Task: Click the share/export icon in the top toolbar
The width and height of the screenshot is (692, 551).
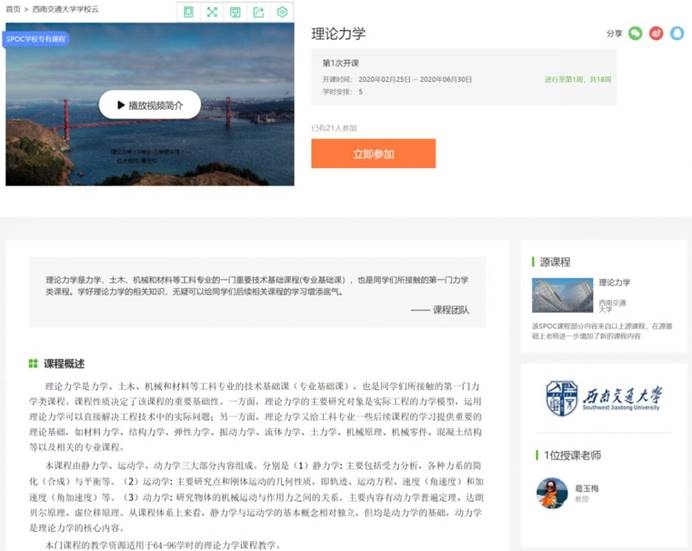Action: 259,12
